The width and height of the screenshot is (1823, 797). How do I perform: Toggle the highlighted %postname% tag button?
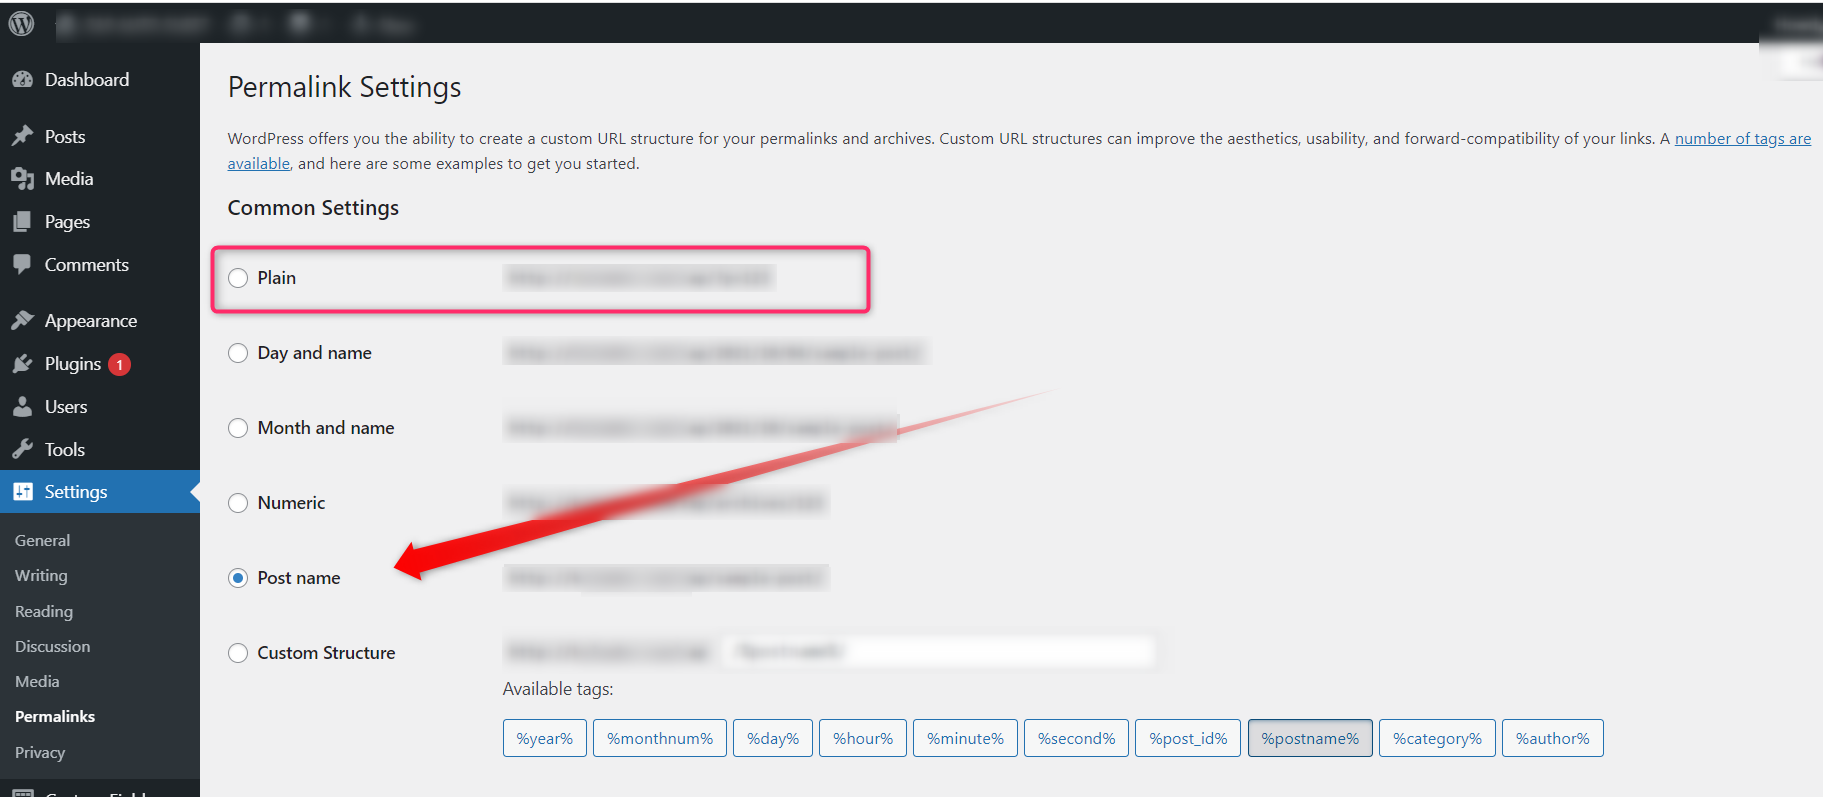click(1310, 738)
